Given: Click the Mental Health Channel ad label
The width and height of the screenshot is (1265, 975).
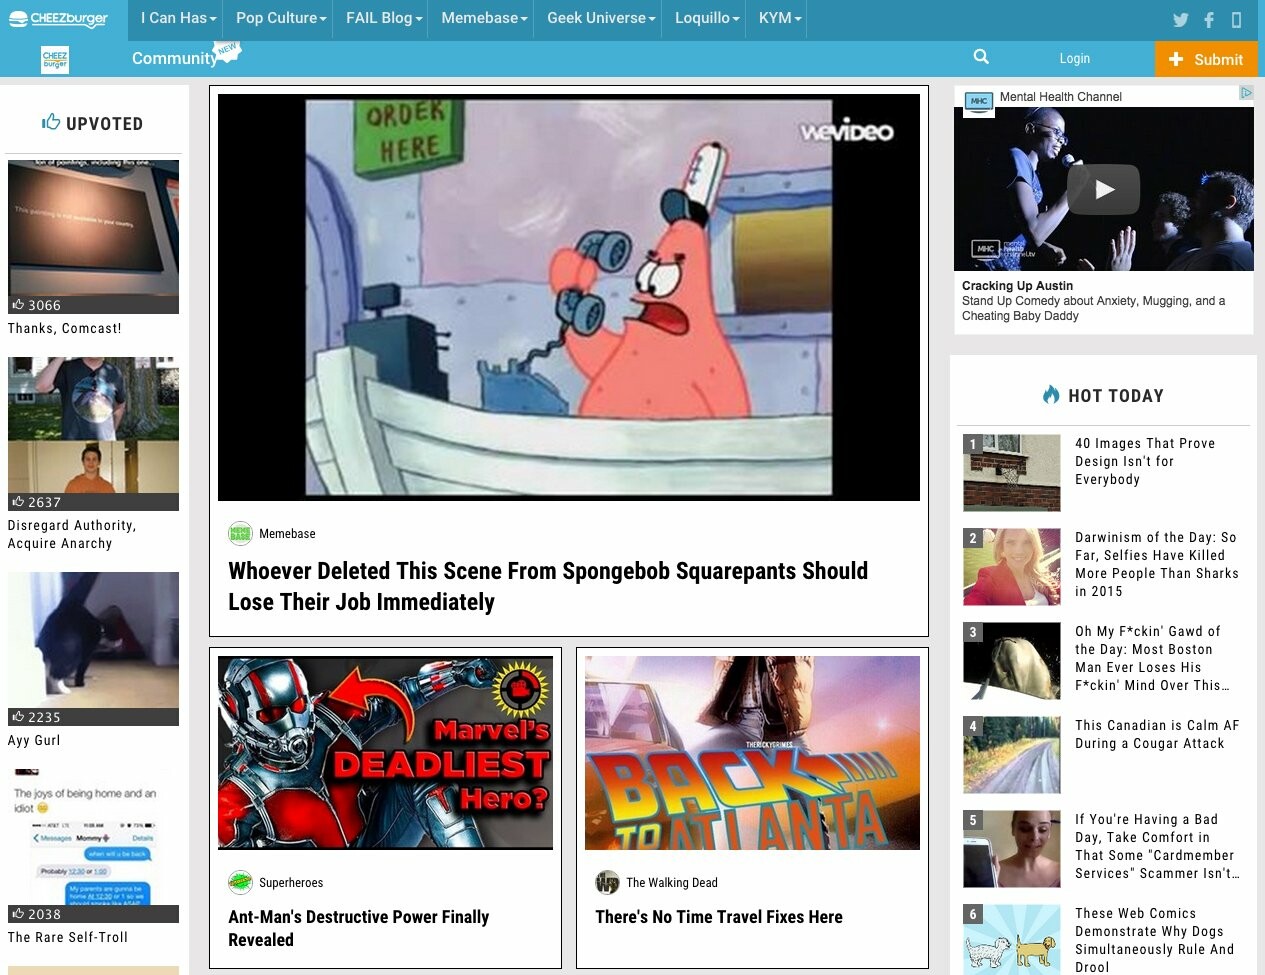Looking at the screenshot, I should click(1061, 96).
